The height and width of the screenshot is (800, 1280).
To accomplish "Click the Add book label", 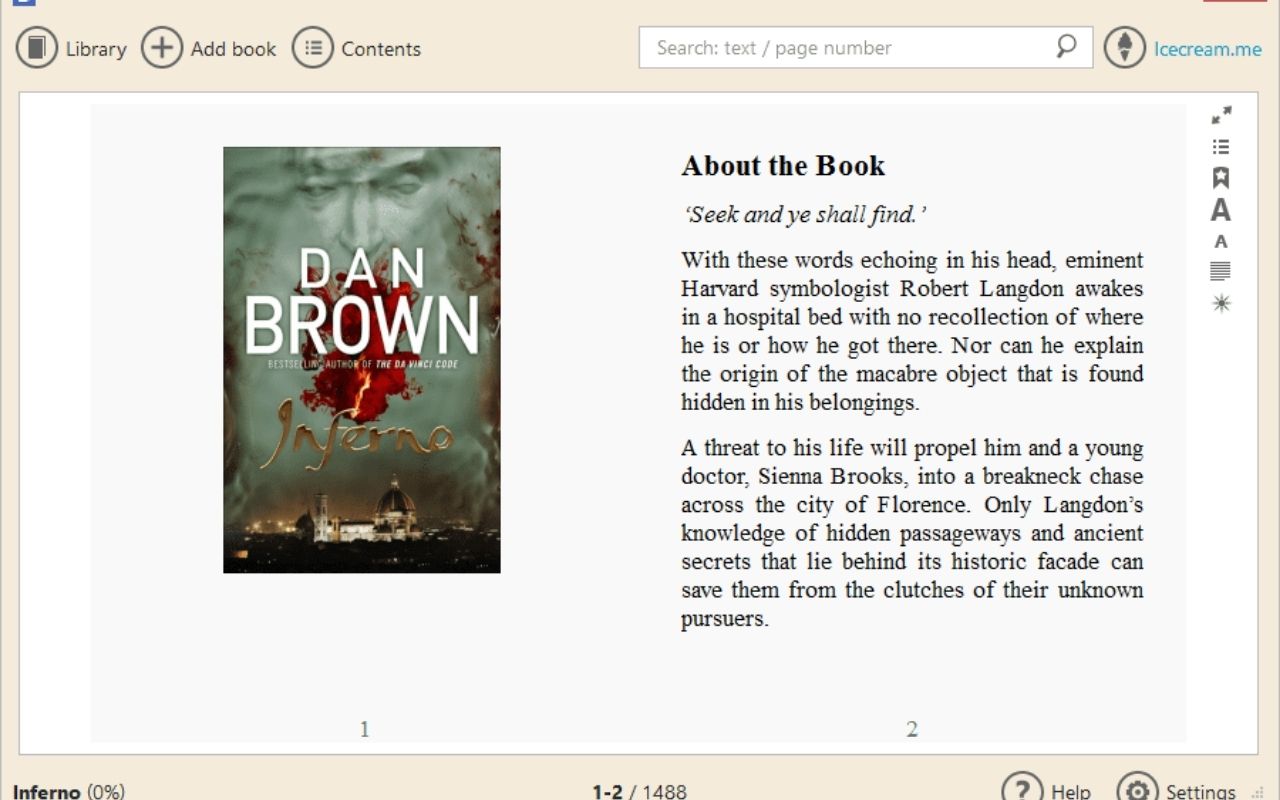I will coord(233,49).
